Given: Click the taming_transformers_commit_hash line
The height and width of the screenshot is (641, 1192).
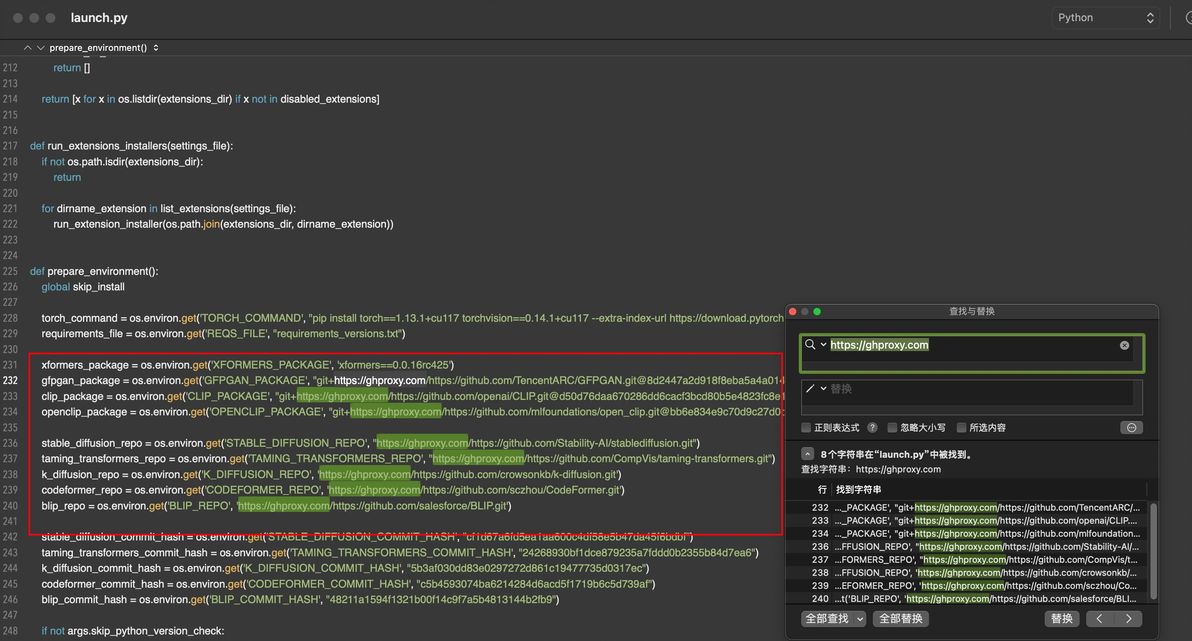Looking at the screenshot, I should click(x=400, y=553).
